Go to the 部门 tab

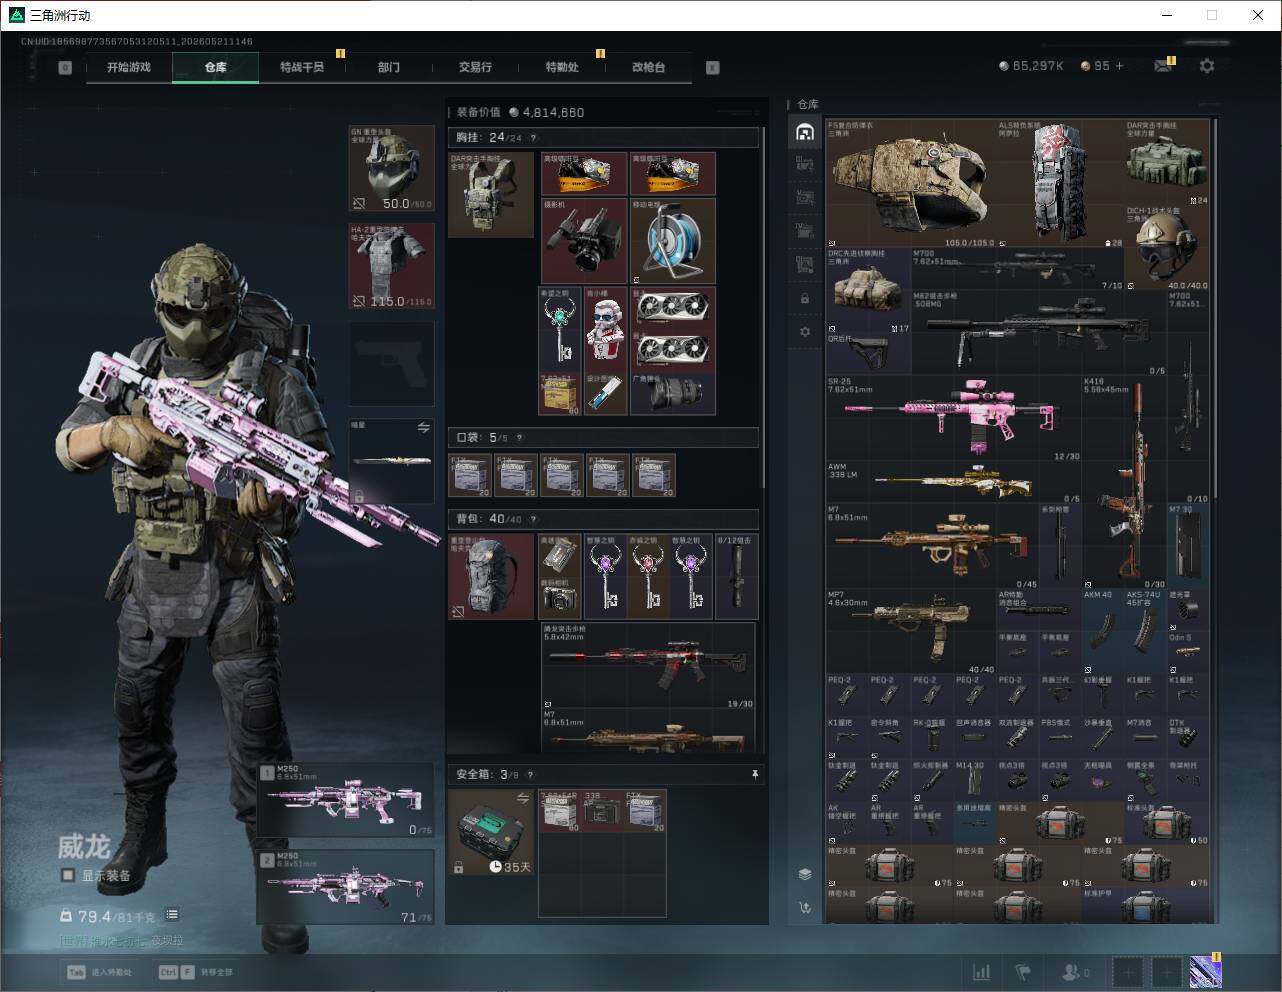pos(389,67)
